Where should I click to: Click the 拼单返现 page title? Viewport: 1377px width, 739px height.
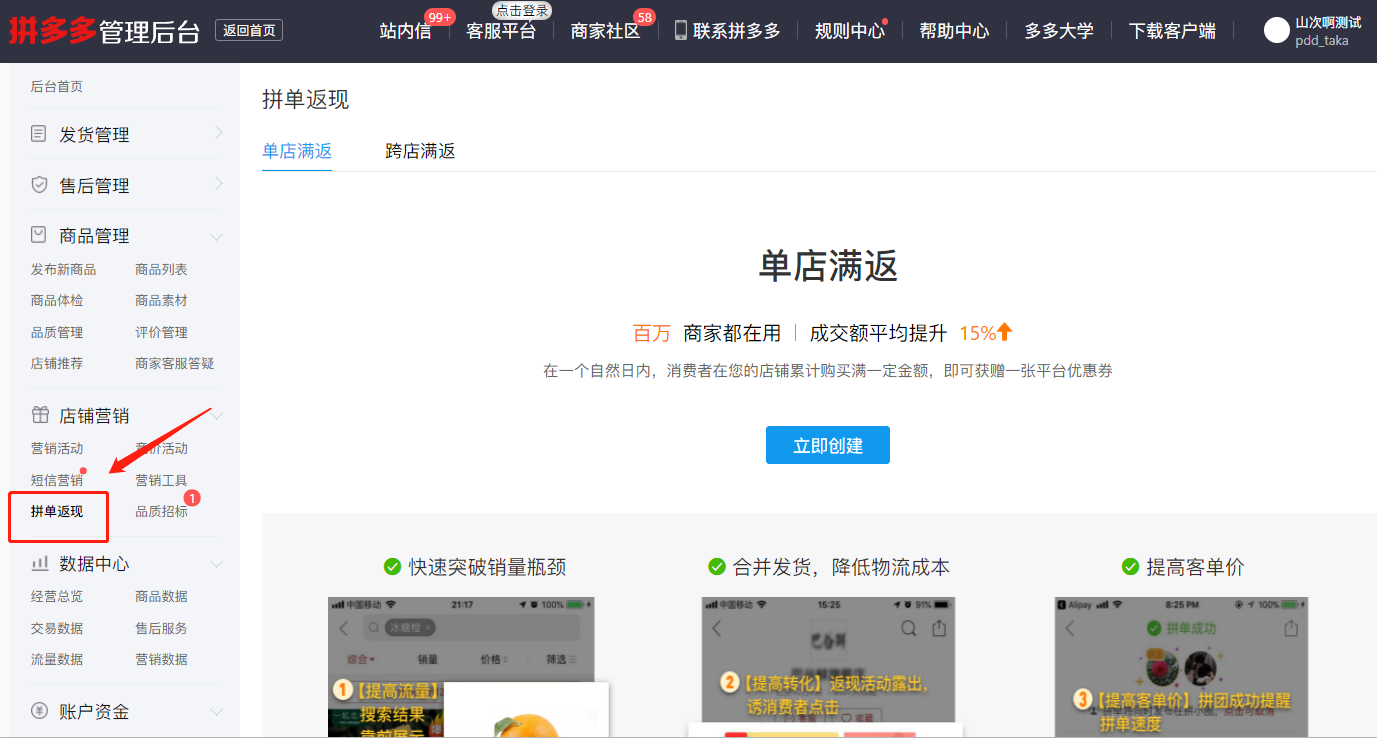306,99
